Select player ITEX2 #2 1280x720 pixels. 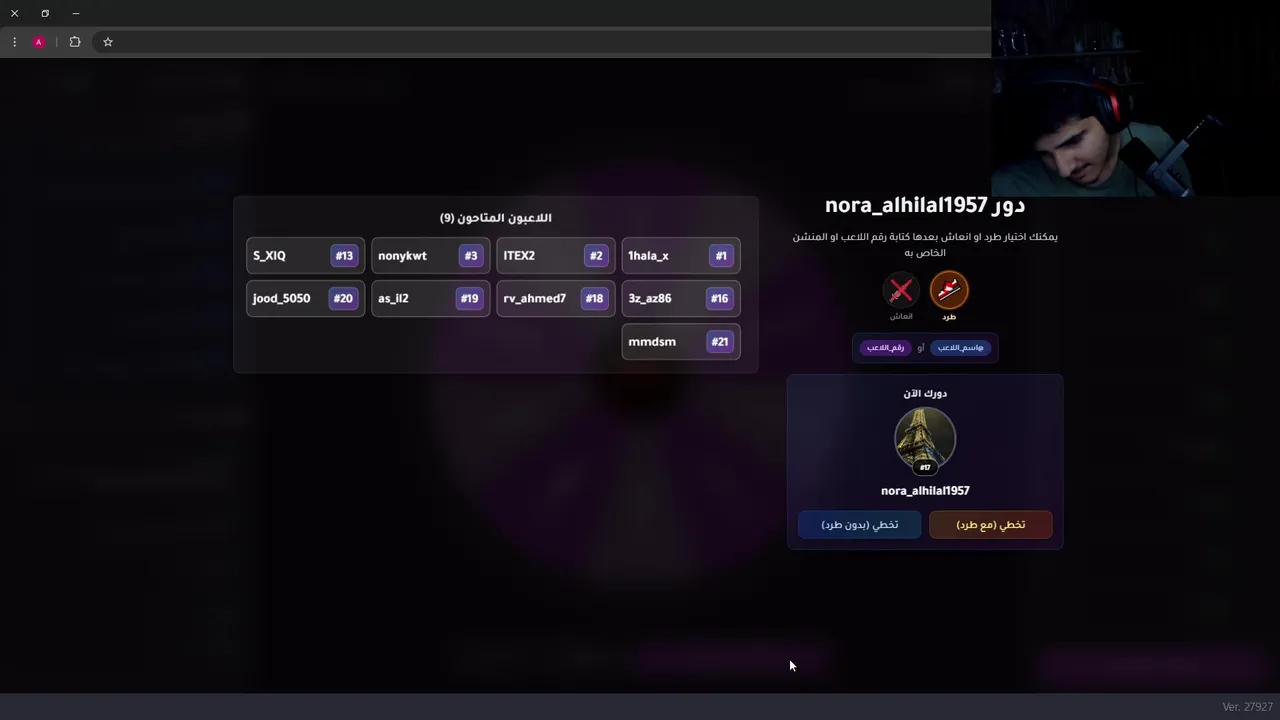point(556,256)
